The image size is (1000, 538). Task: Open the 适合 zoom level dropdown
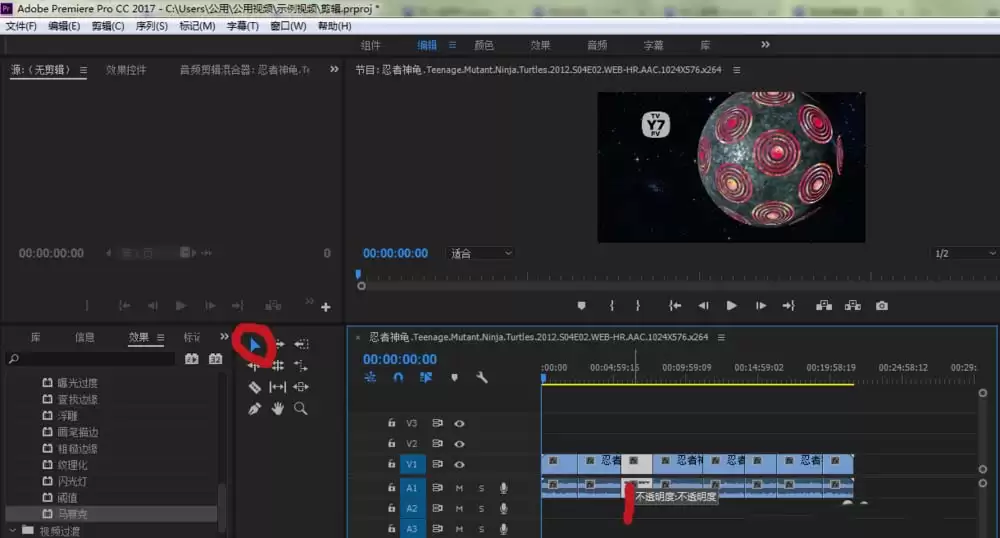480,254
